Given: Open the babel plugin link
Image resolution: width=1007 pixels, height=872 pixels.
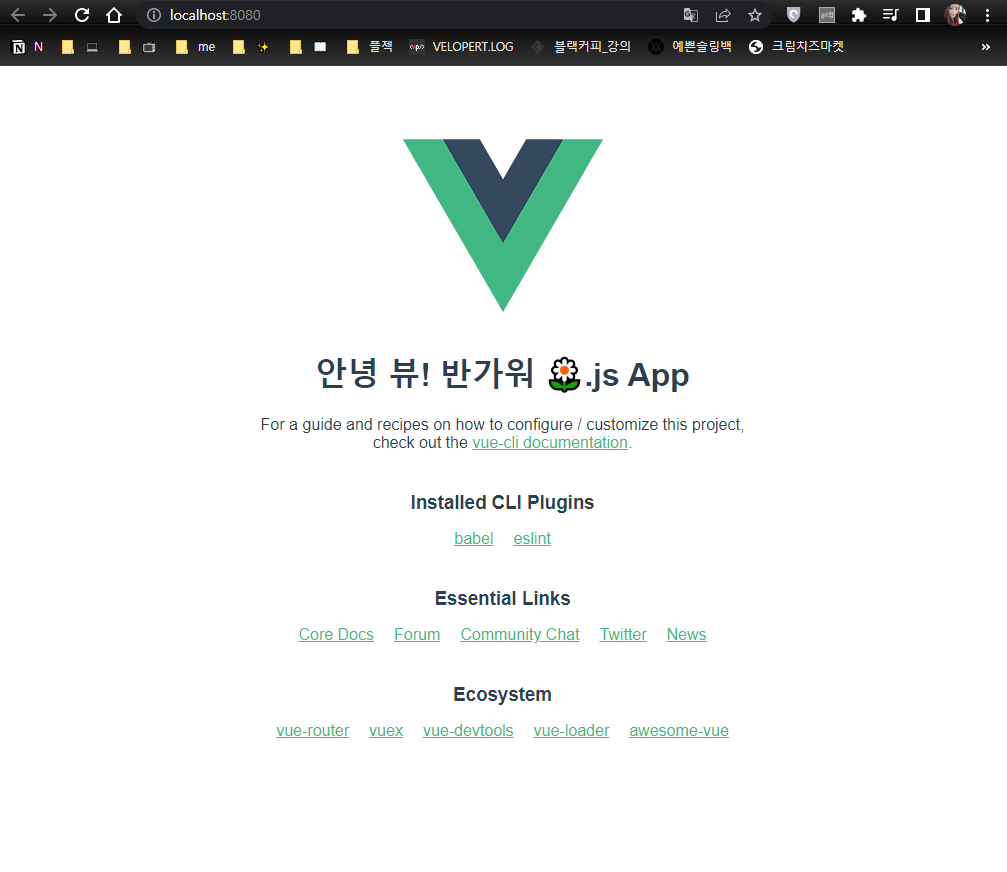Looking at the screenshot, I should (x=473, y=538).
